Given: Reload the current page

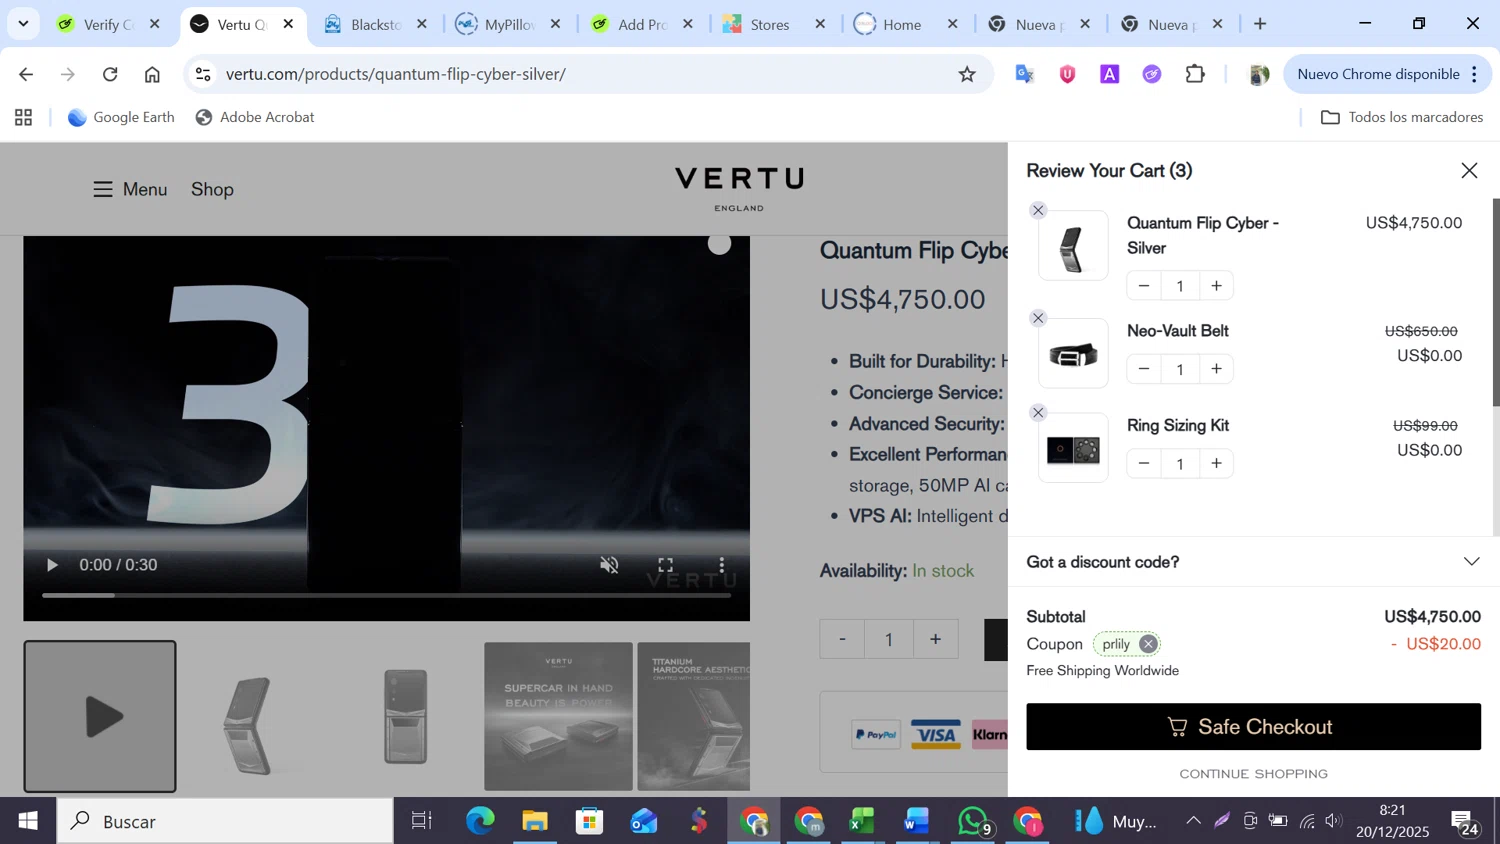Looking at the screenshot, I should tap(110, 74).
